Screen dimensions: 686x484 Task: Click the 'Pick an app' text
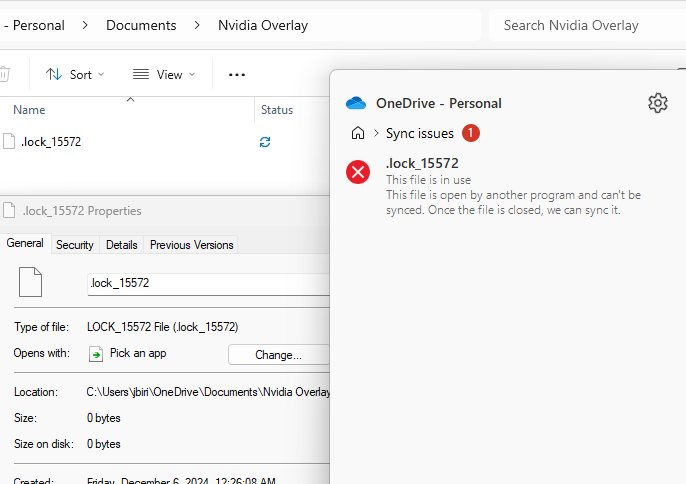pos(138,353)
